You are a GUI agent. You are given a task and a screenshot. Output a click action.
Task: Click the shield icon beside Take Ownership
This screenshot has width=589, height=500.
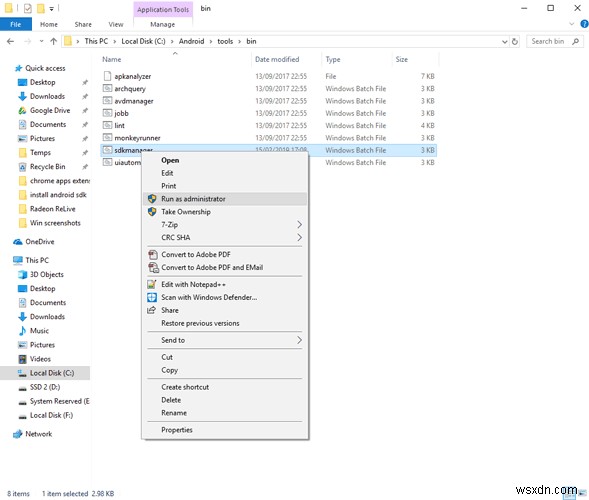[x=152, y=212]
